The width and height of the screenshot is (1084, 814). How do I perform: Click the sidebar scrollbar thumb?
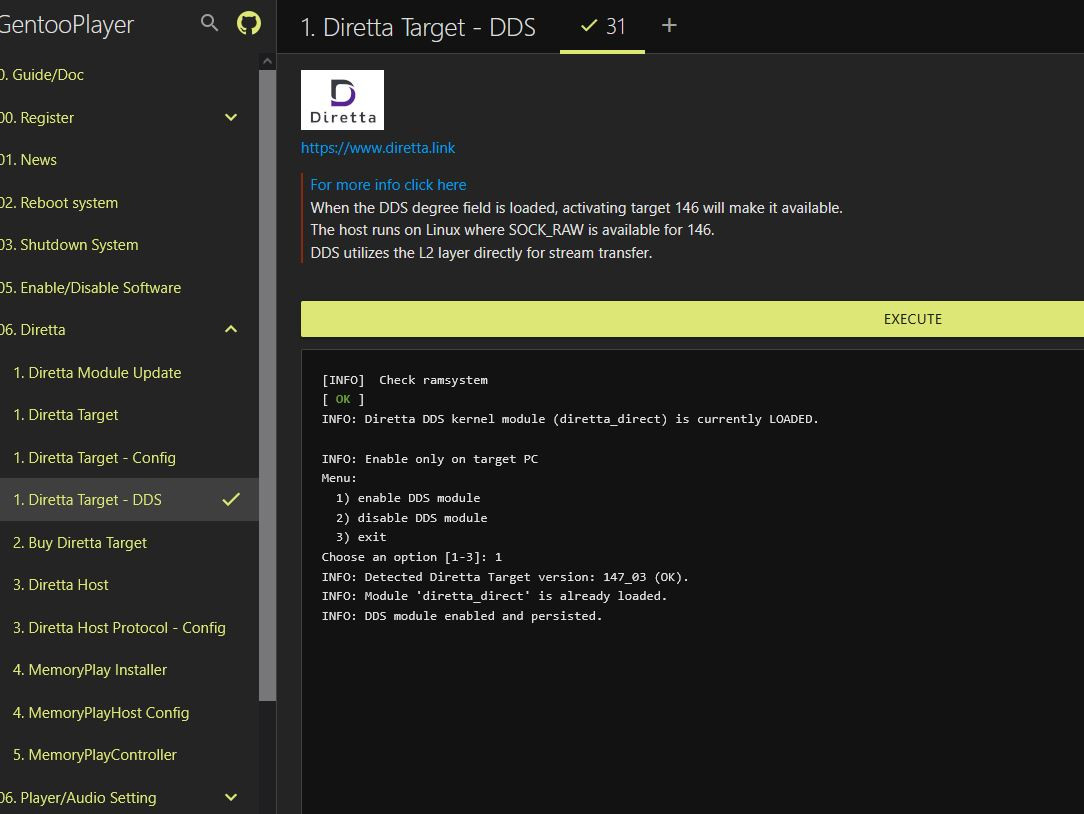tap(268, 385)
